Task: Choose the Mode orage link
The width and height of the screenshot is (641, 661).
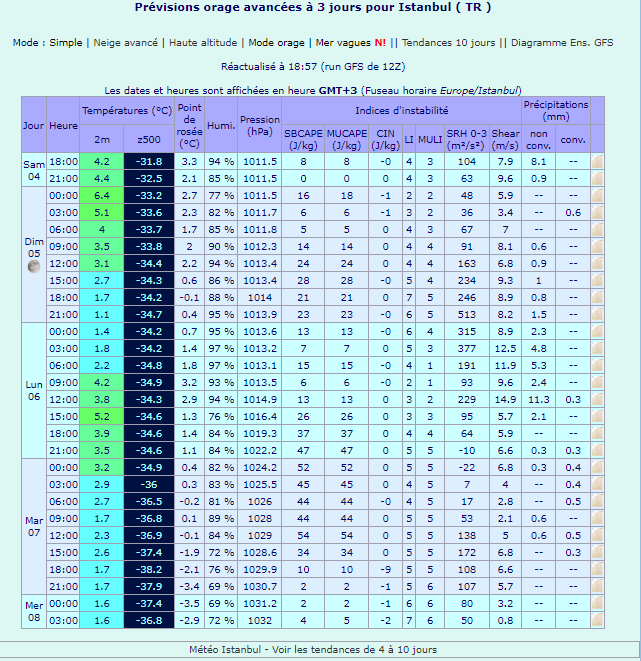Action: click(x=276, y=43)
